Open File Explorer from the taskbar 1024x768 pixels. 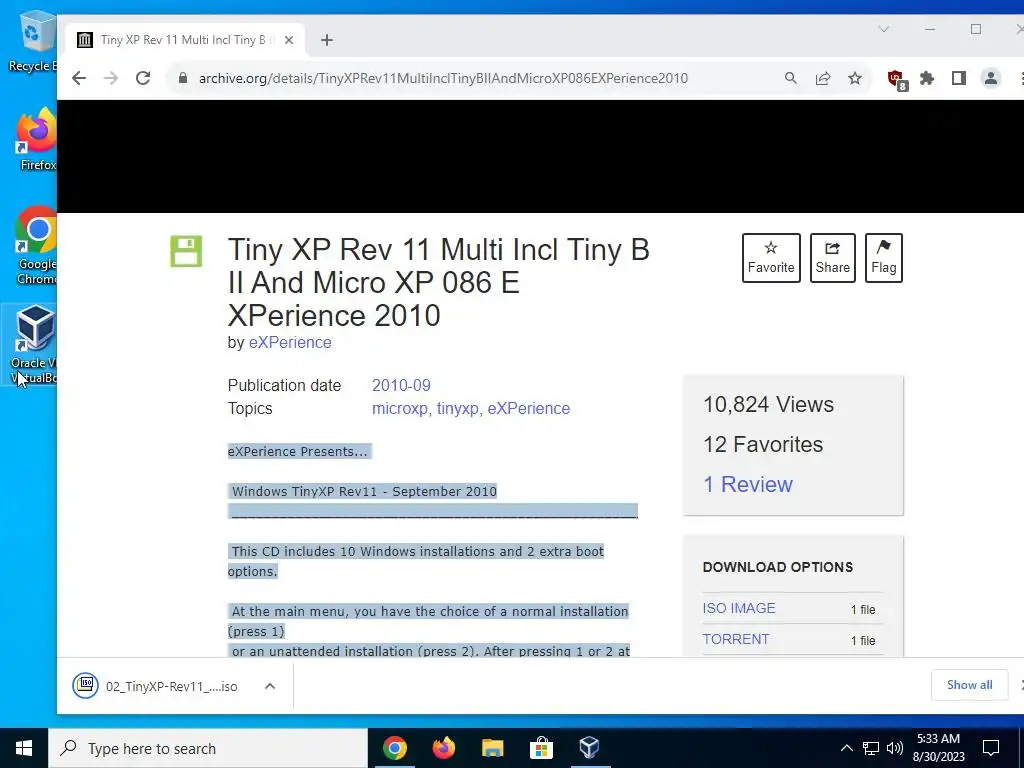click(492, 748)
